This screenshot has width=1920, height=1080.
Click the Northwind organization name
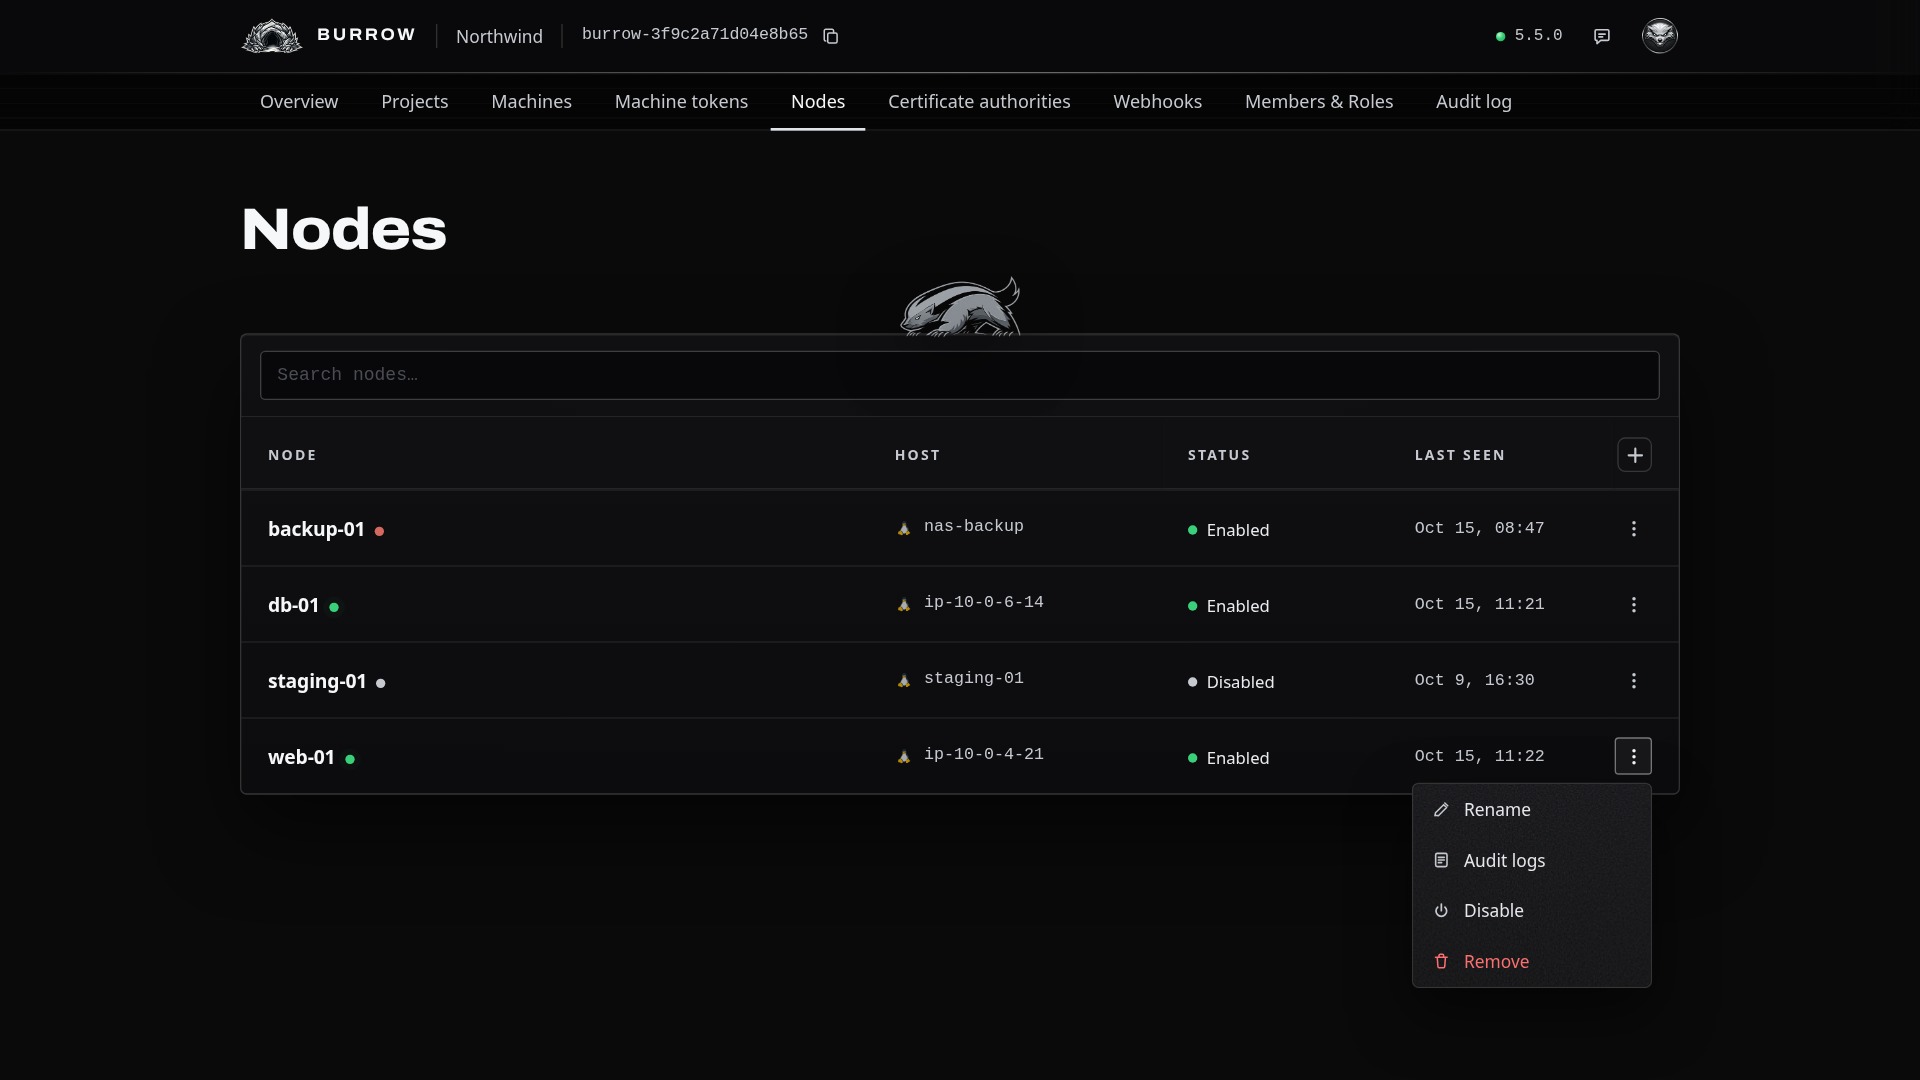499,36
